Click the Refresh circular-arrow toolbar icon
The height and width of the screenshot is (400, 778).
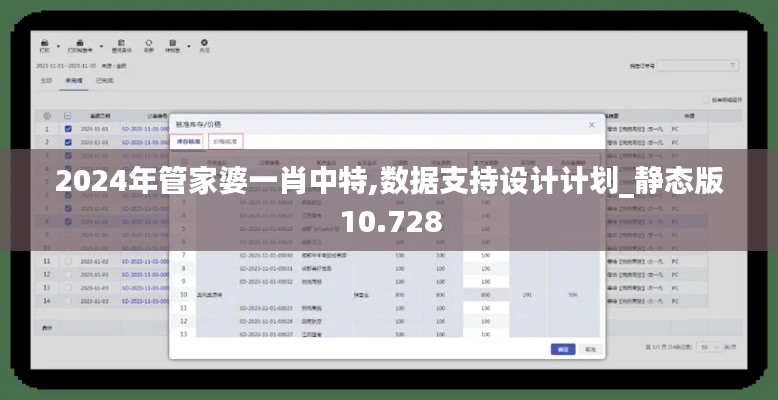point(148,43)
